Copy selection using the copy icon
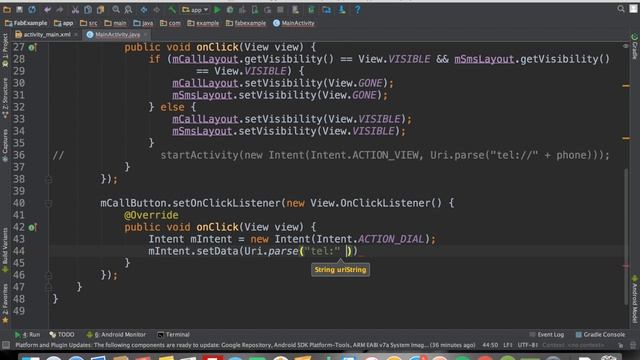 [88, 9]
